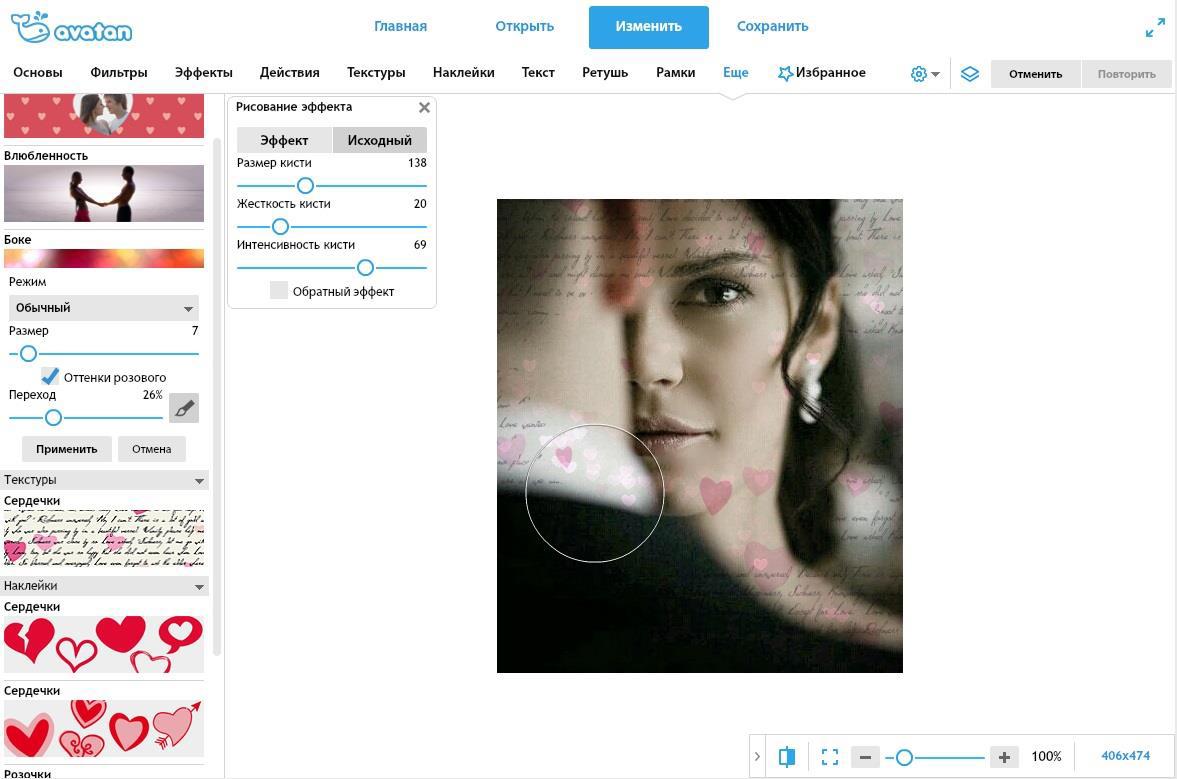Toggle the before/after compare icon
The height and width of the screenshot is (779, 1177).
point(787,757)
